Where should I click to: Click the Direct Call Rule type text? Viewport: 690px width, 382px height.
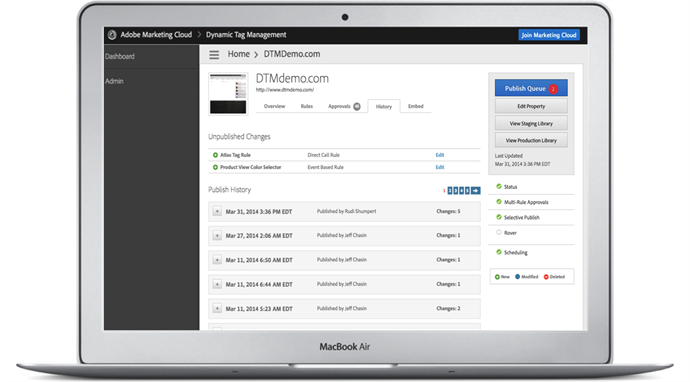coord(323,155)
